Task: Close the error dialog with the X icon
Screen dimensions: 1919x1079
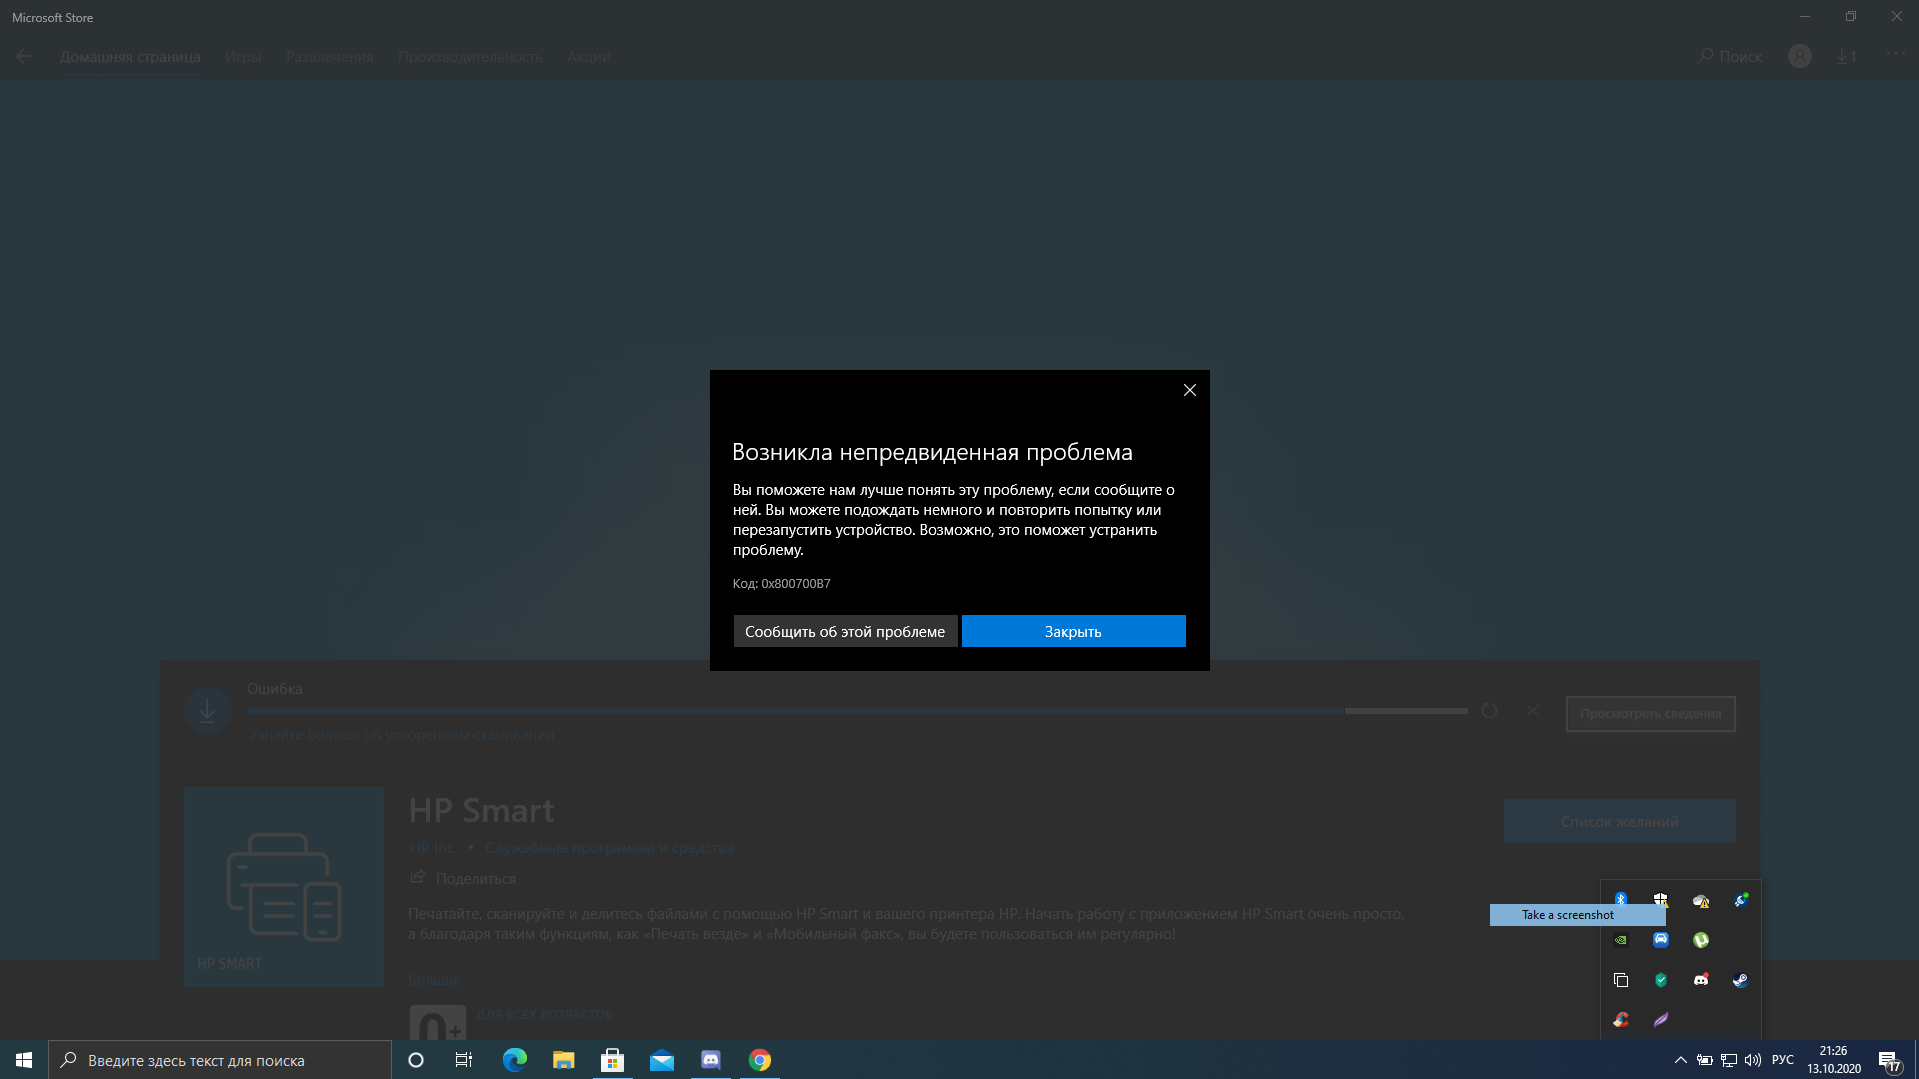Action: [1190, 390]
